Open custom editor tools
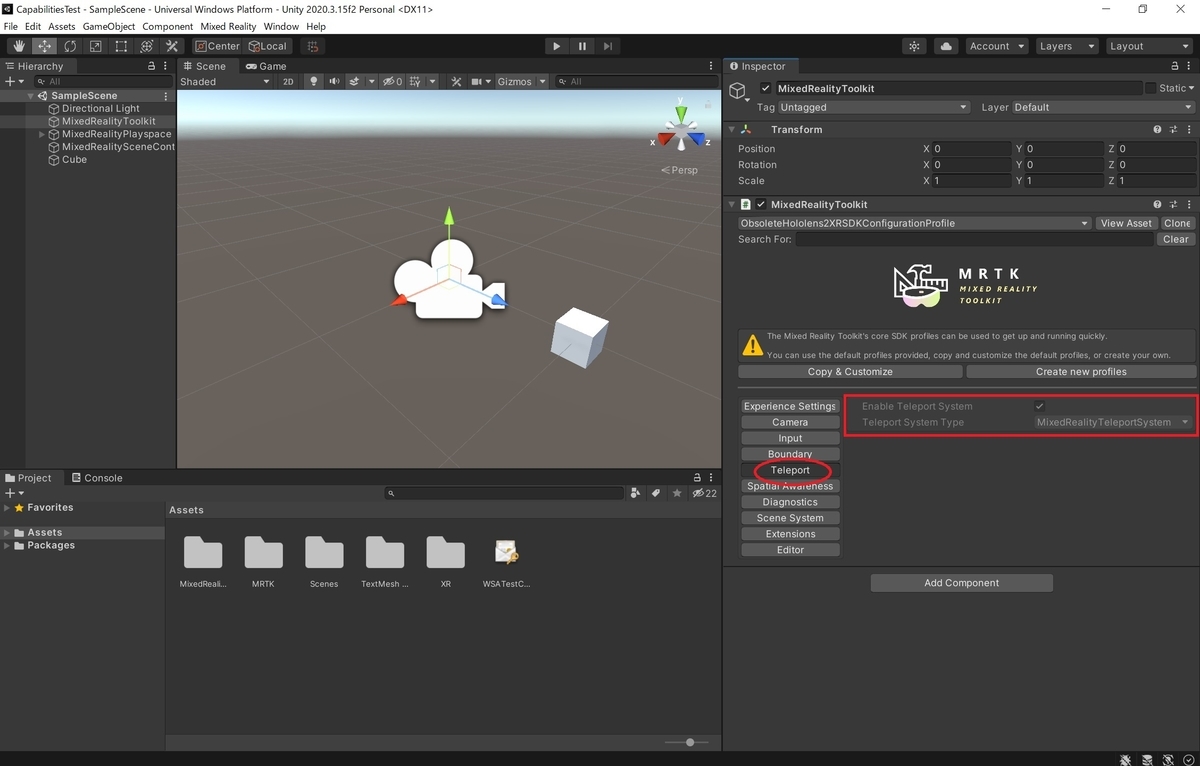 pos(172,46)
